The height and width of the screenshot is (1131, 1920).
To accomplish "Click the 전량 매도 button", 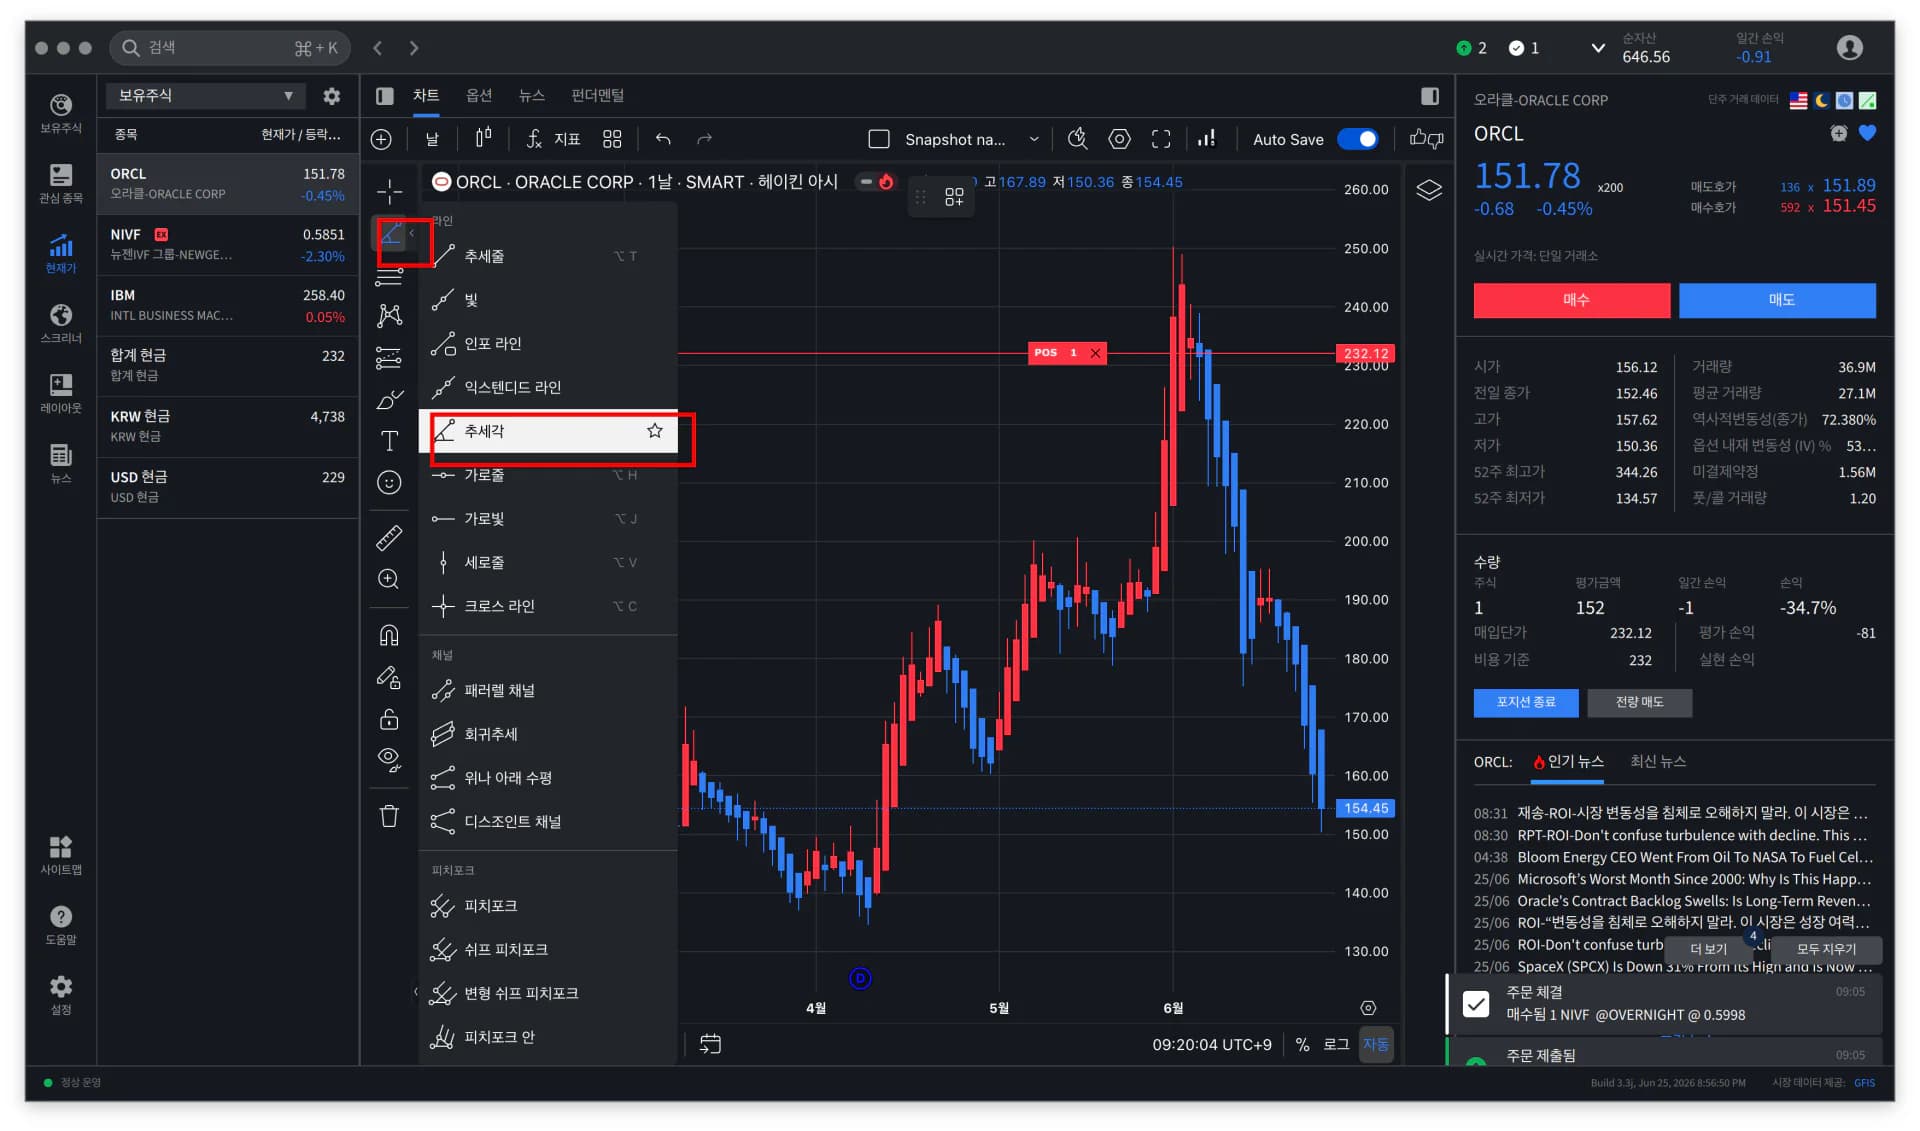I will pos(1640,703).
